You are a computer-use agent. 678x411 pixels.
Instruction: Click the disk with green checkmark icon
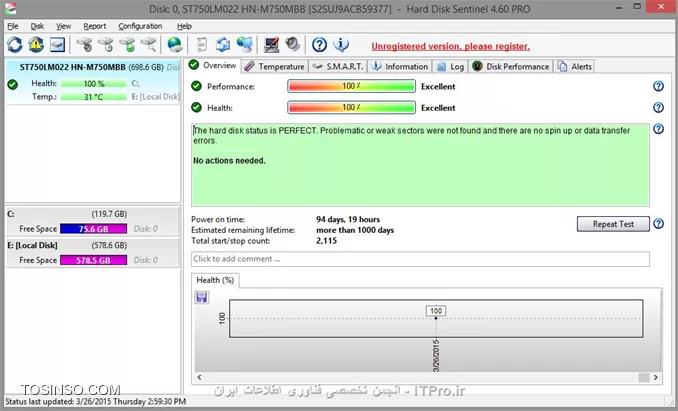128,45
